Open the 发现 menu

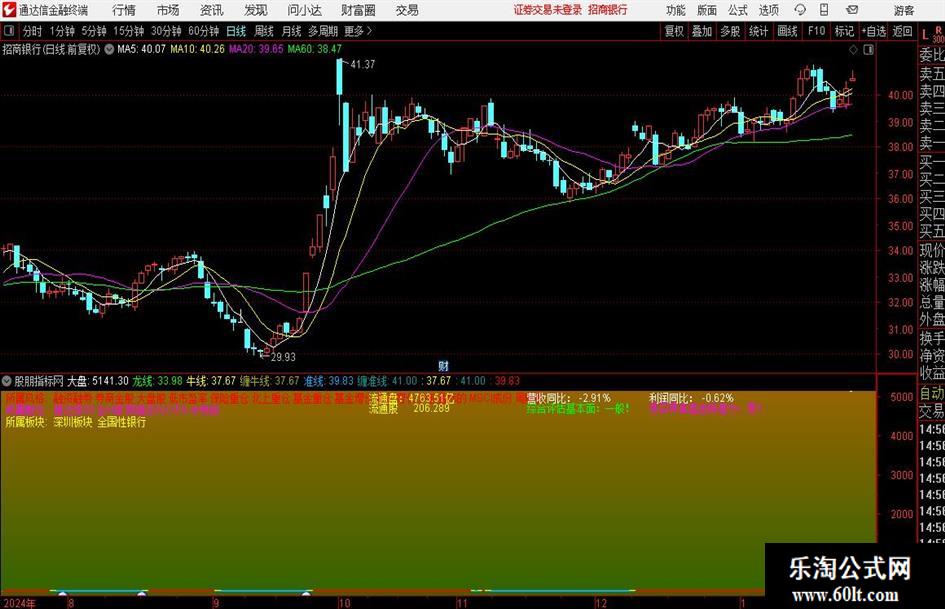tap(256, 10)
